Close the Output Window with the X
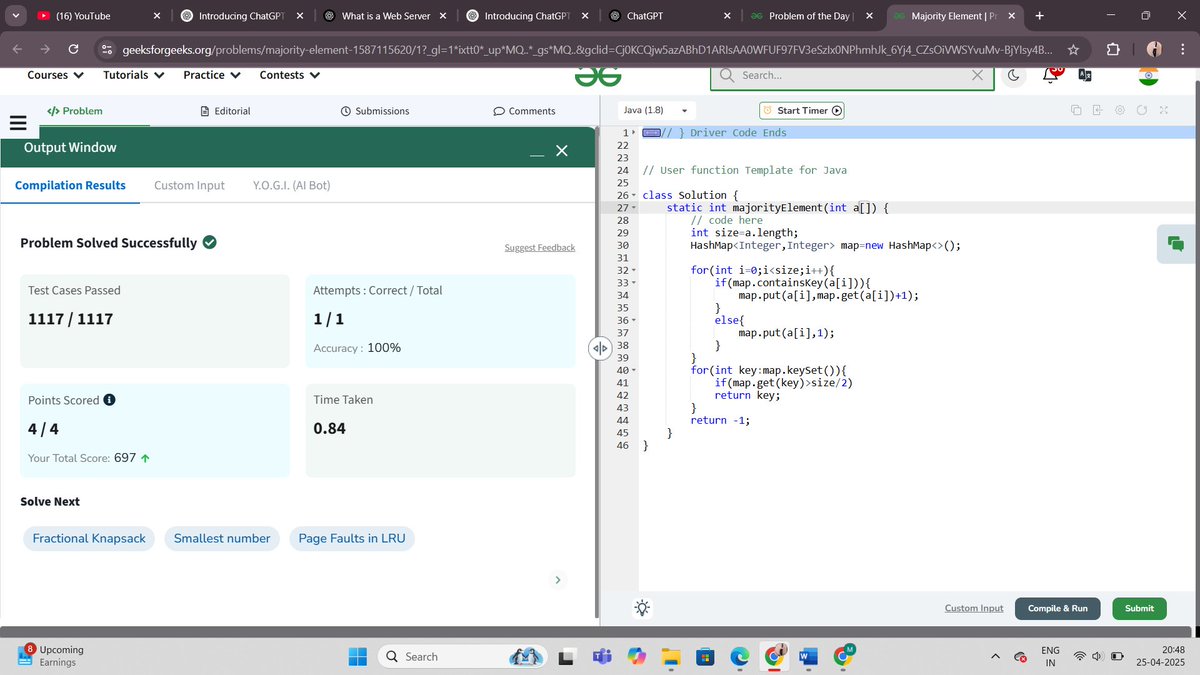The image size is (1200, 675). pos(561,150)
